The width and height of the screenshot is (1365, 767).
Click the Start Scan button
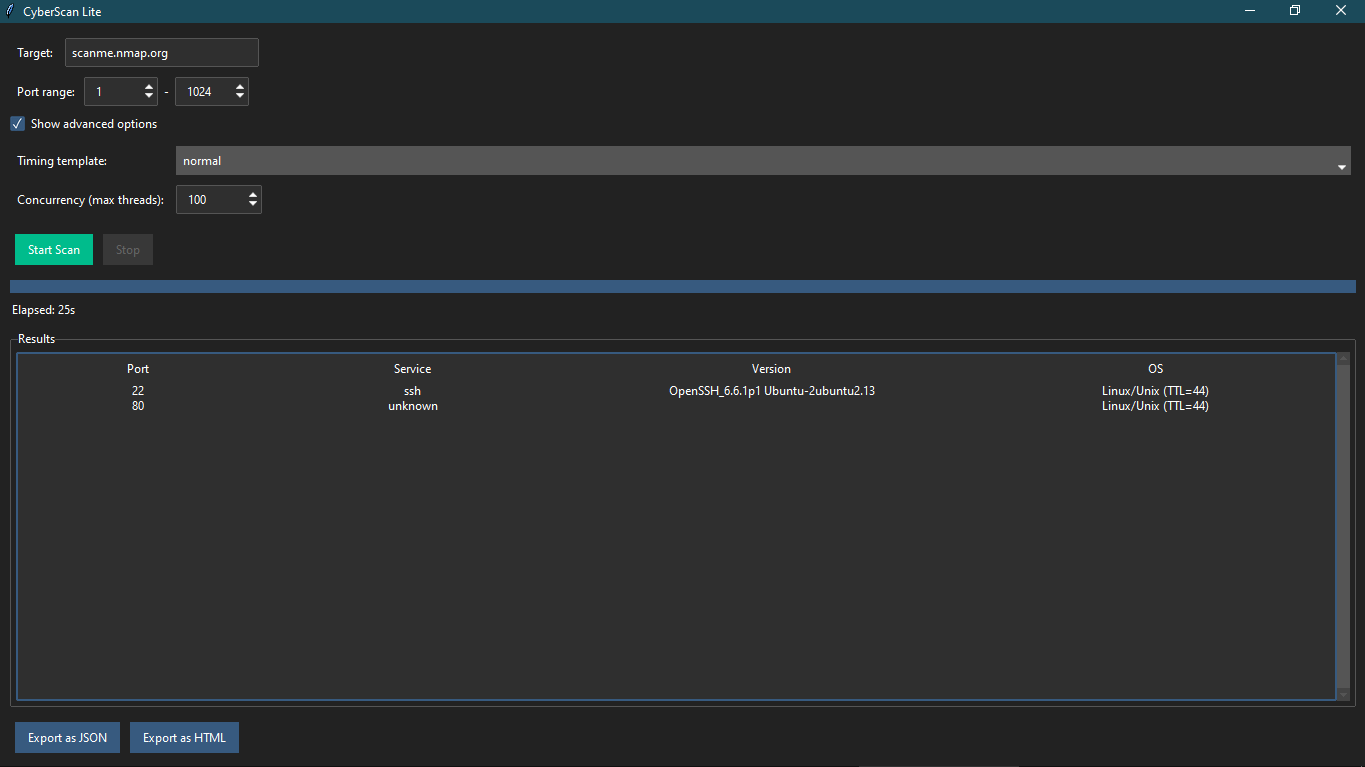coord(54,250)
